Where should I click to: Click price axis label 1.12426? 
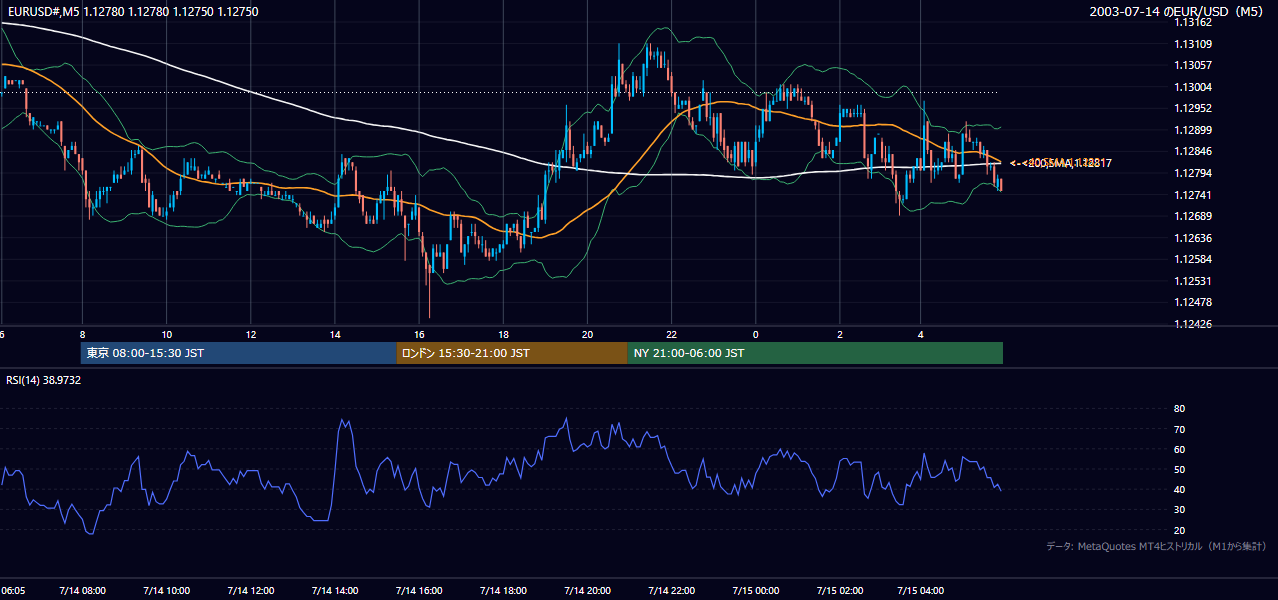[x=1194, y=324]
